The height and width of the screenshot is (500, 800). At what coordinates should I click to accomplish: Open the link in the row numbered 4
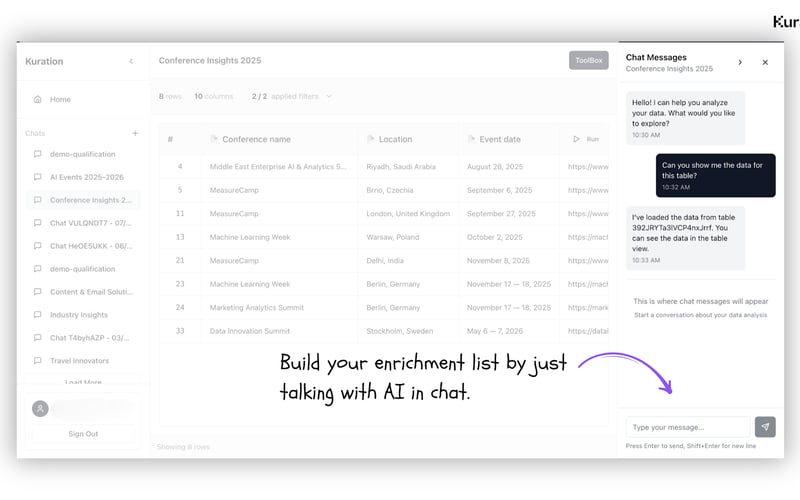(588, 167)
